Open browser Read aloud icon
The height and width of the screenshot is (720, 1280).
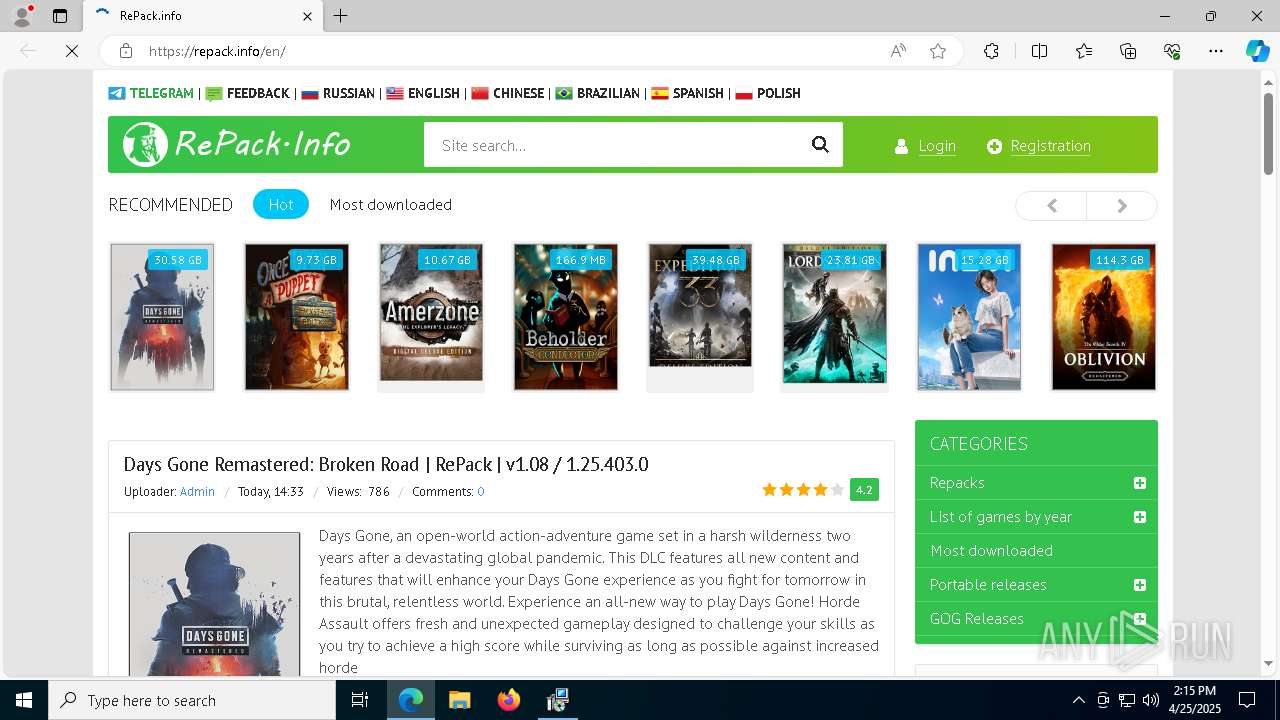coord(898,51)
